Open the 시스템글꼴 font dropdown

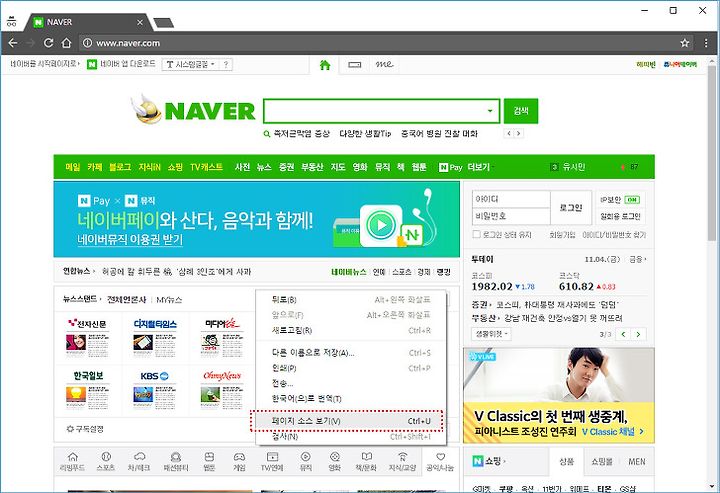pos(191,65)
